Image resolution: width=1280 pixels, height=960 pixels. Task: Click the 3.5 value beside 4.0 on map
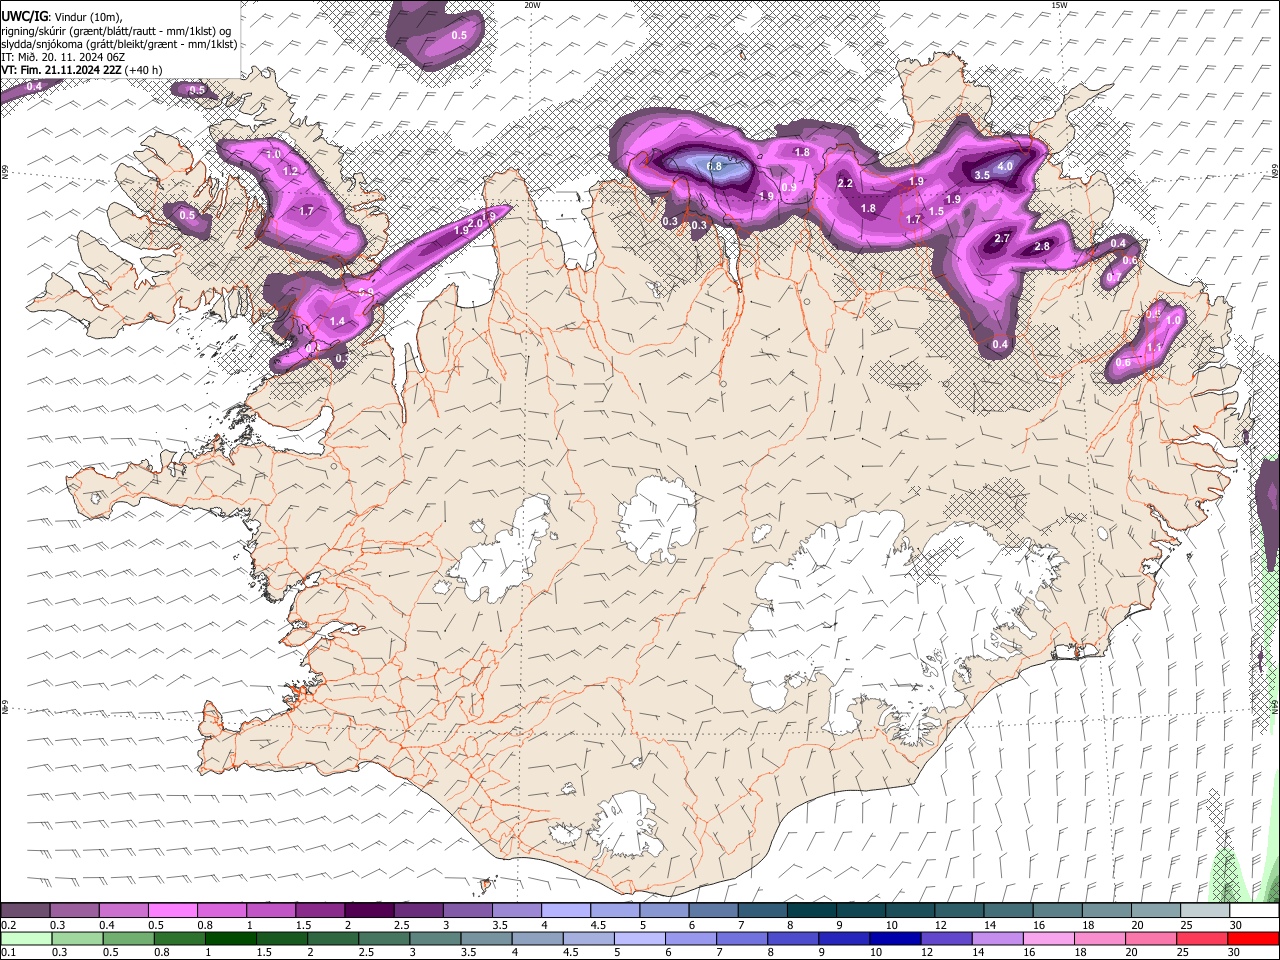click(x=982, y=175)
